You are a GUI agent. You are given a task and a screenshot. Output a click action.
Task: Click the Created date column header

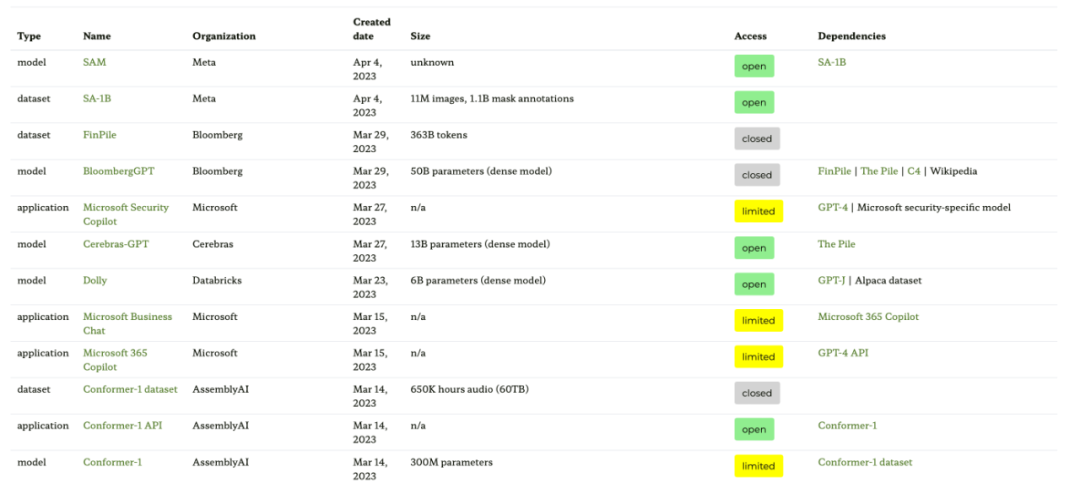(371, 29)
